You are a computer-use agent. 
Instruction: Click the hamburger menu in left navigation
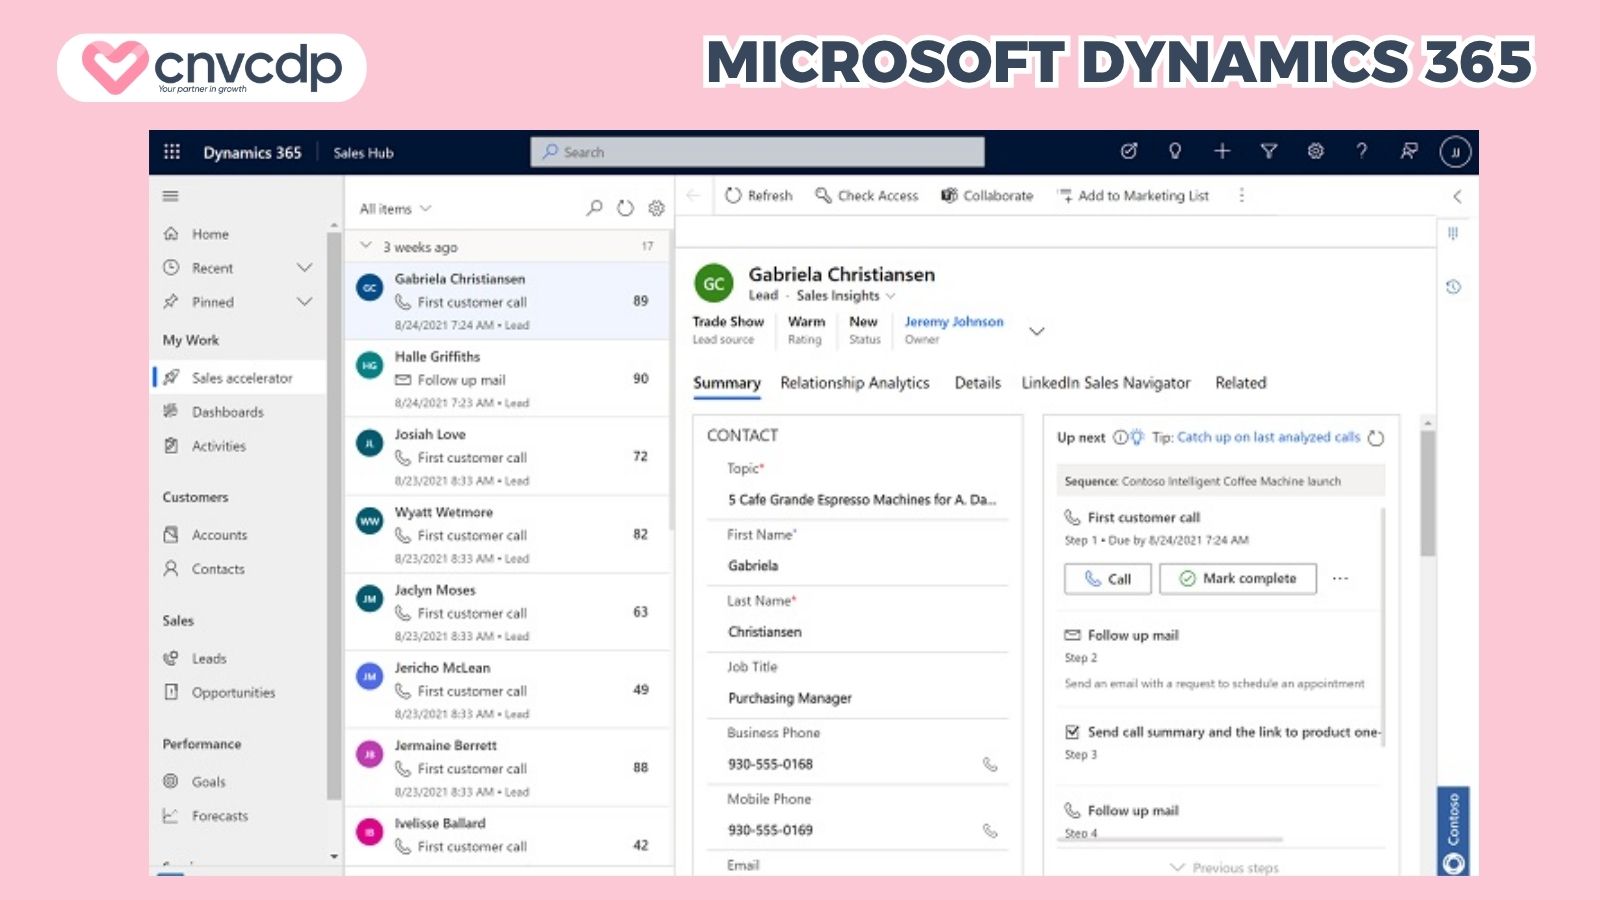pyautogui.click(x=171, y=196)
